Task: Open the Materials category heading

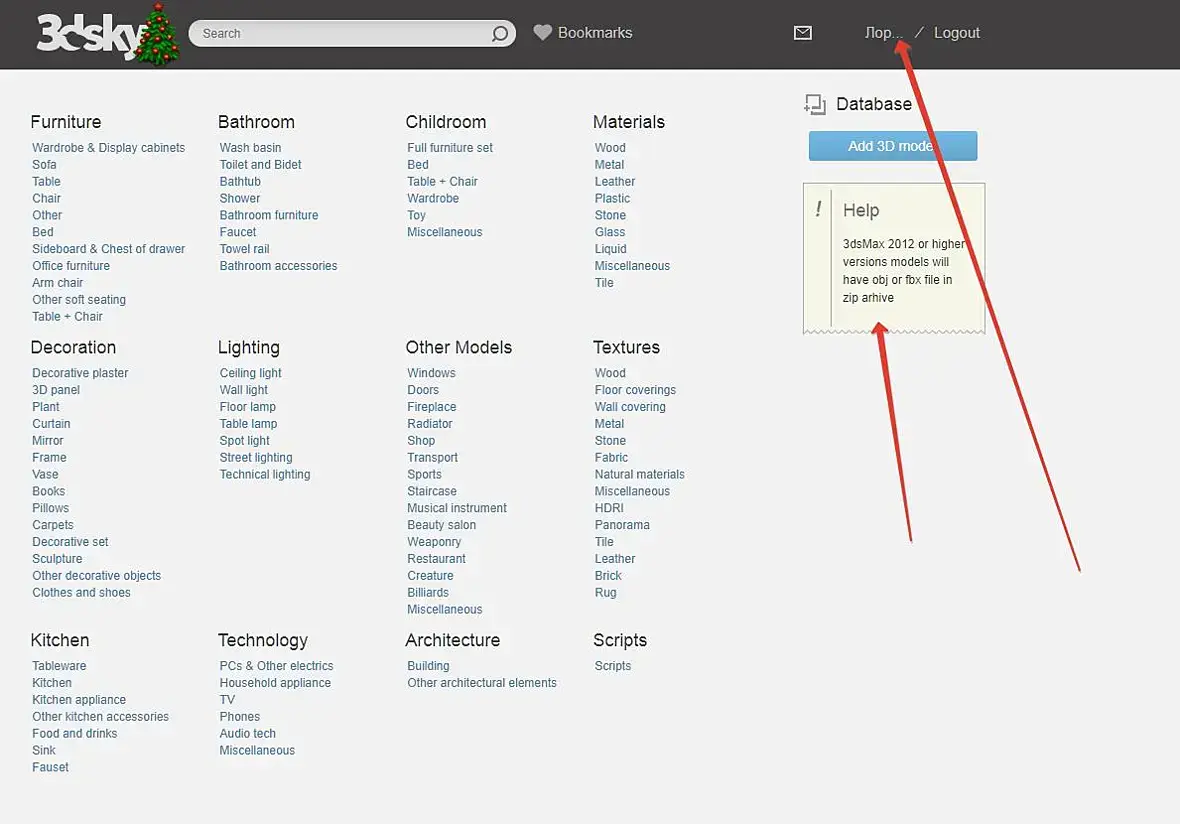Action: point(628,122)
